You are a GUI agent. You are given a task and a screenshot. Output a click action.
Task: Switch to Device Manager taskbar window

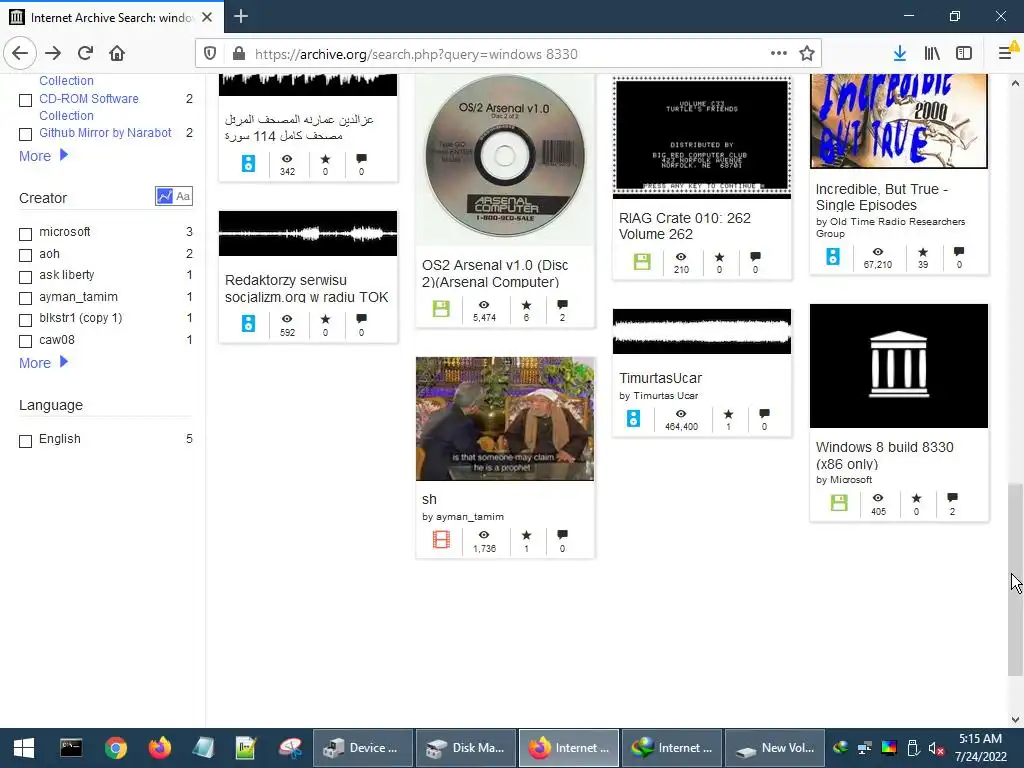pos(362,748)
